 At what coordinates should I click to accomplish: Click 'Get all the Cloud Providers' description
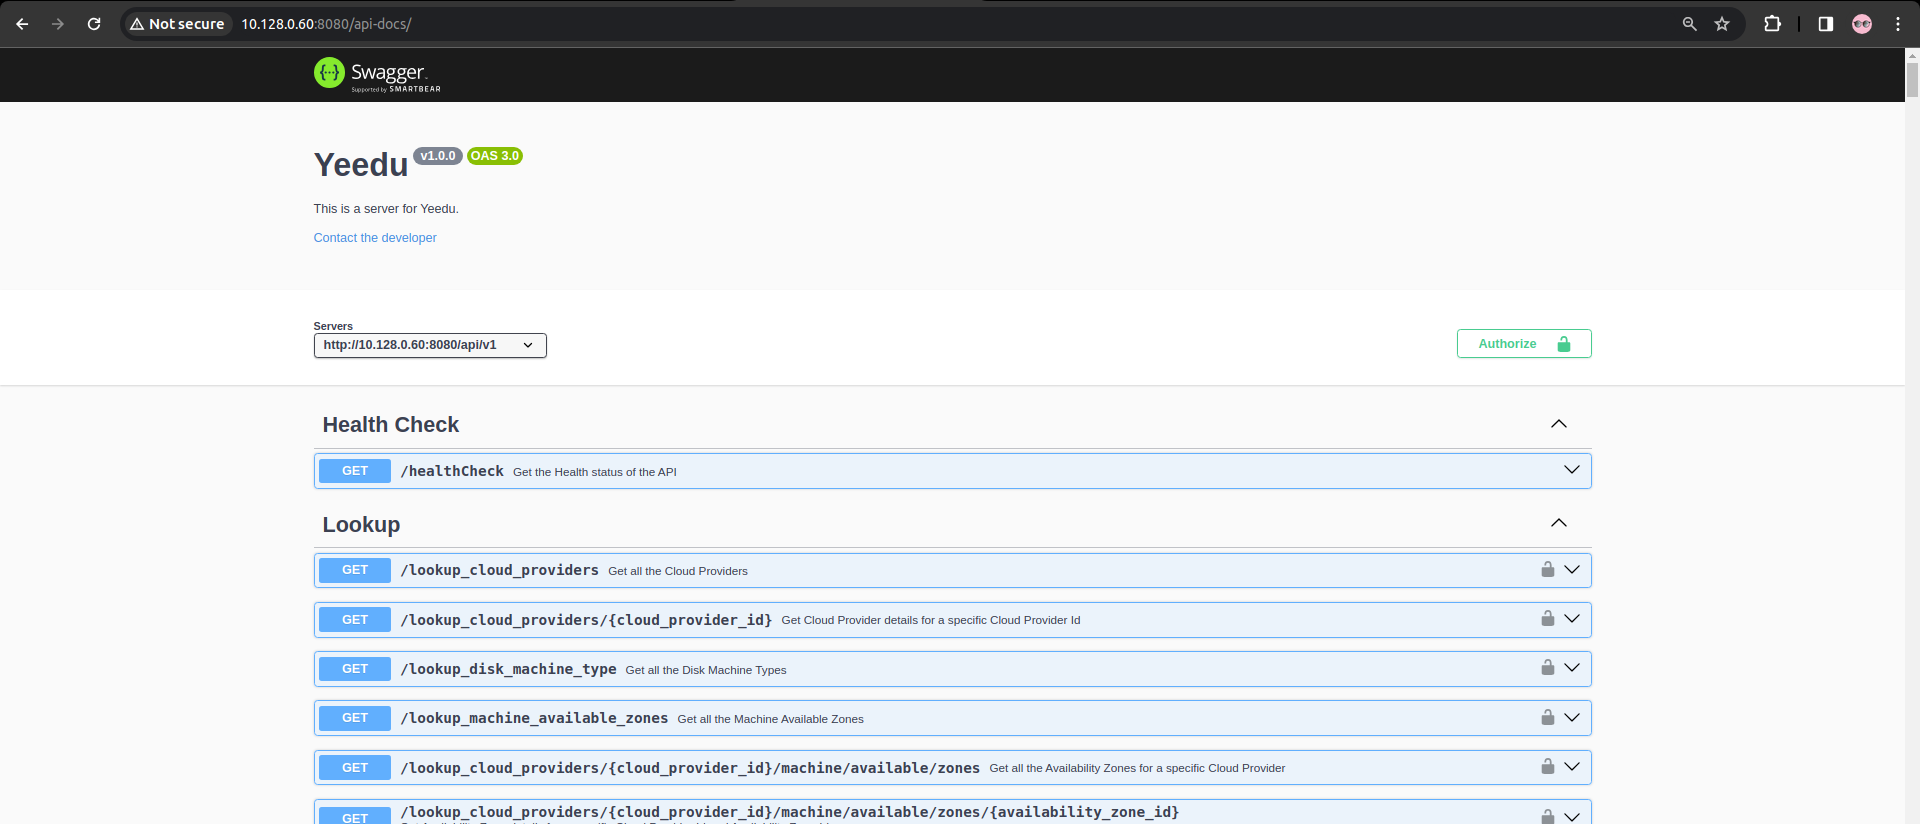tap(678, 571)
